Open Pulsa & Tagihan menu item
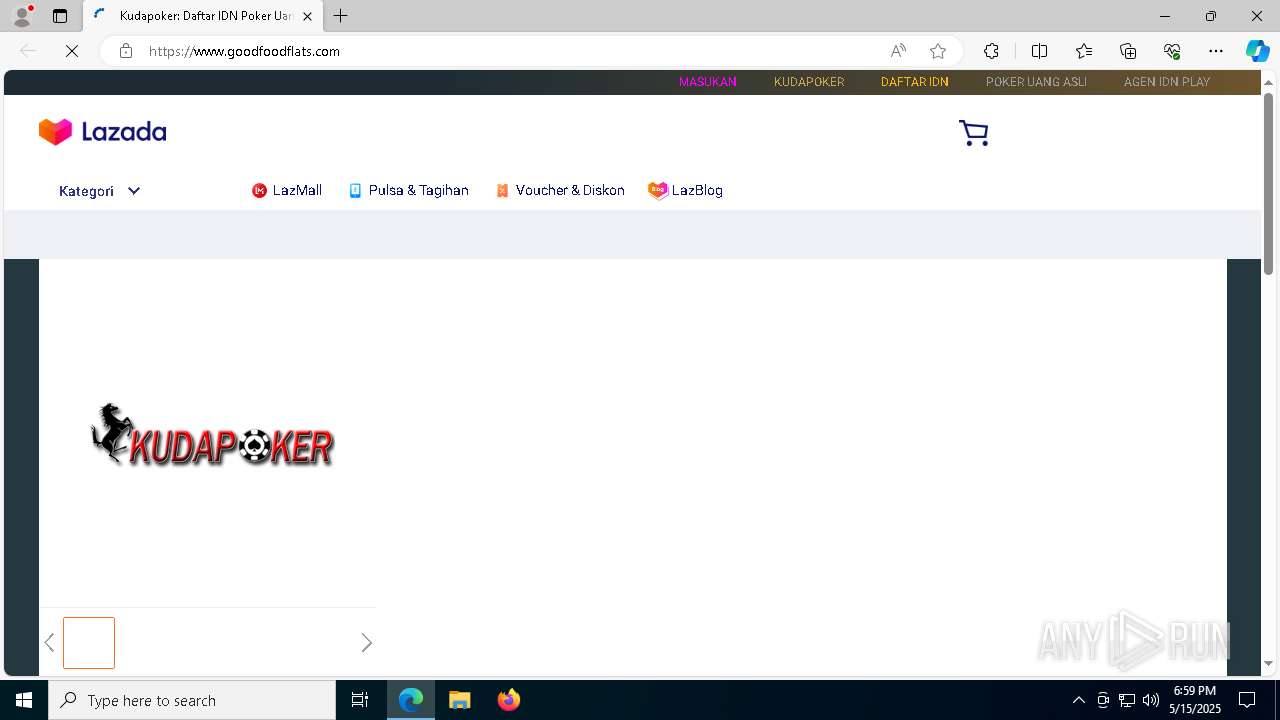1280x720 pixels. (408, 190)
